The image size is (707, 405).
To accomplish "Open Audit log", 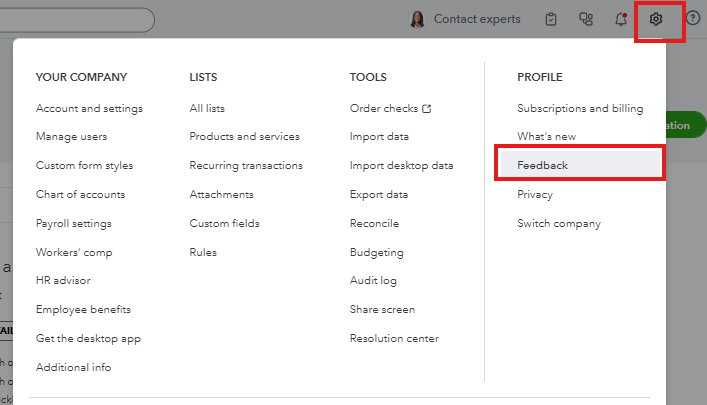I will 373,281.
